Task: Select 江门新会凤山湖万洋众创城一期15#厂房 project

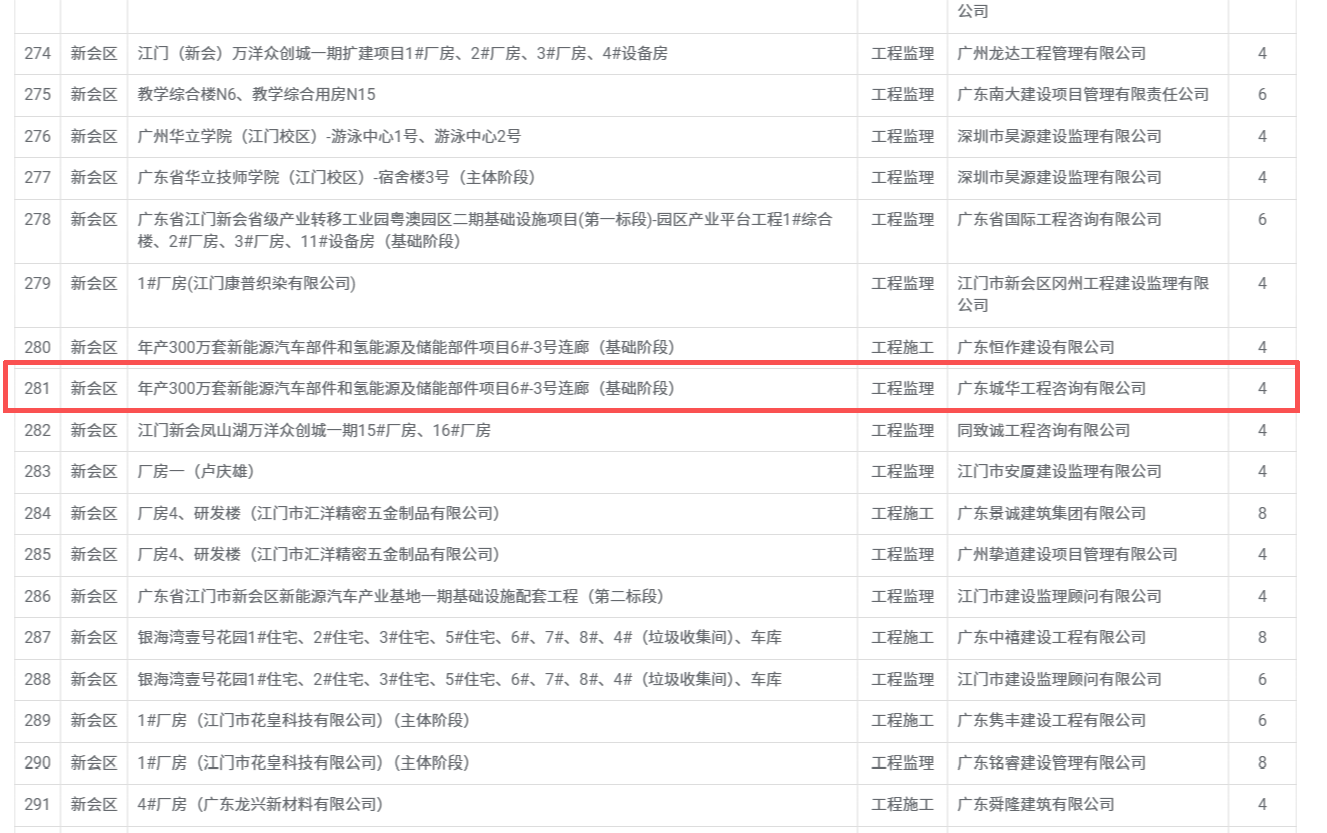Action: click(314, 430)
